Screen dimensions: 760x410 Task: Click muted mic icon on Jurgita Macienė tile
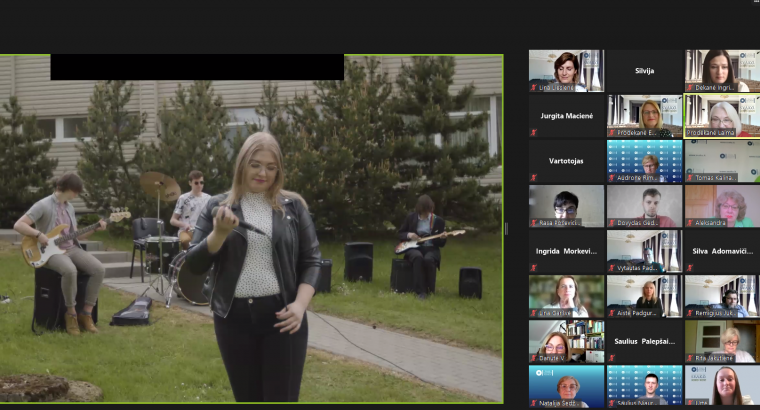534,133
